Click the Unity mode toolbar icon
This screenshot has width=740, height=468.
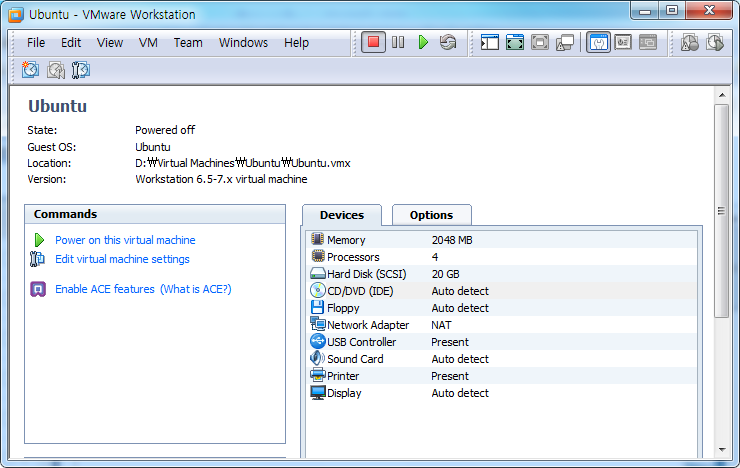(565, 42)
